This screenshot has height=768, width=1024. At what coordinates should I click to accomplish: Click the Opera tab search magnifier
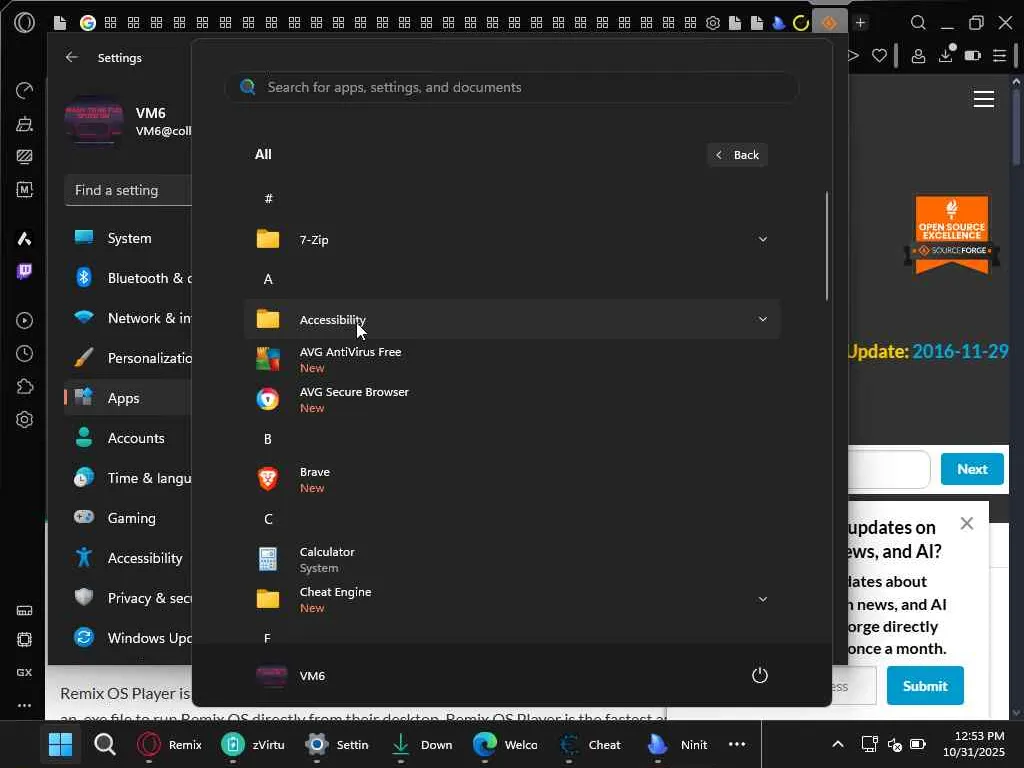(918, 23)
